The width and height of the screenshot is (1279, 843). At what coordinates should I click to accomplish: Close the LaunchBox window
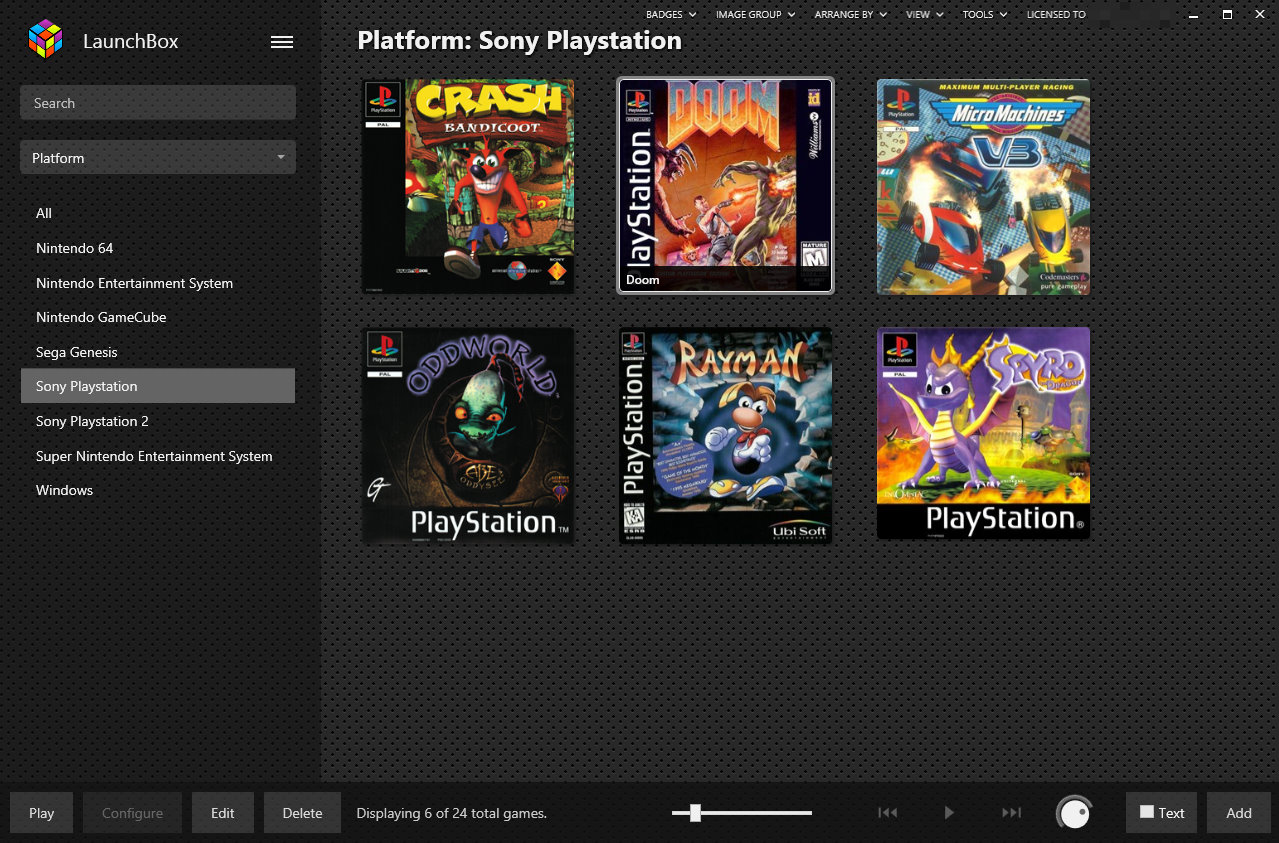(1260, 15)
